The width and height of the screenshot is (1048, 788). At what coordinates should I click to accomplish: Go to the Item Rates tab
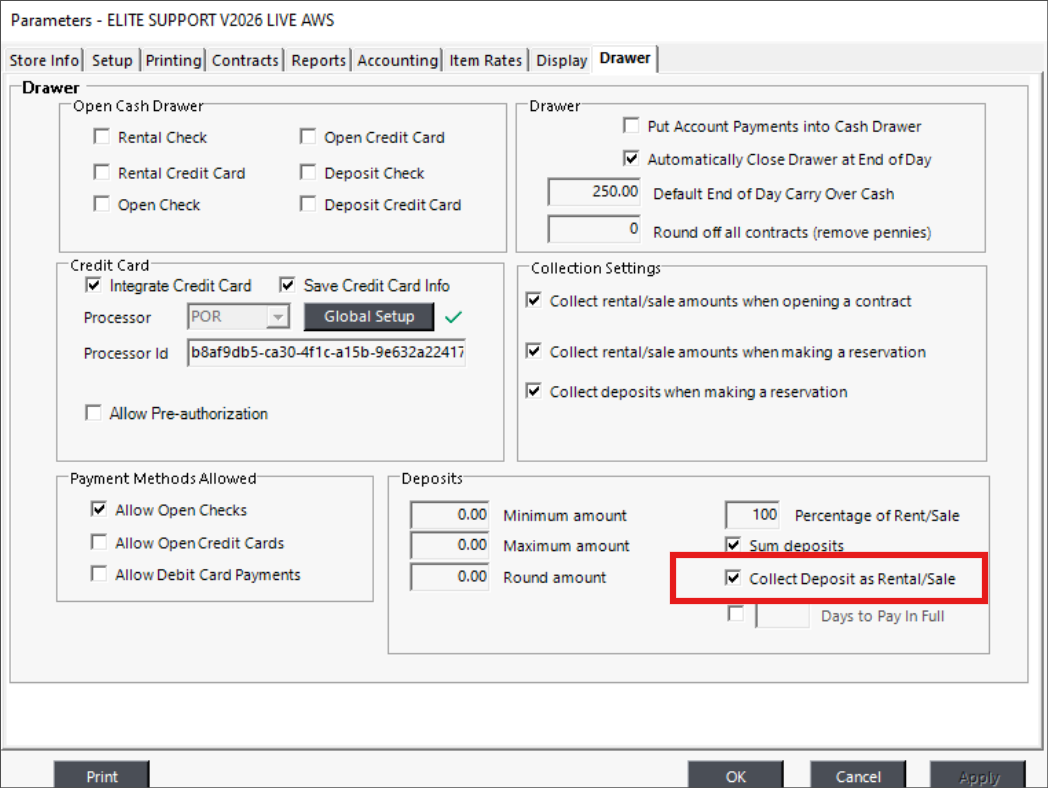(x=485, y=60)
